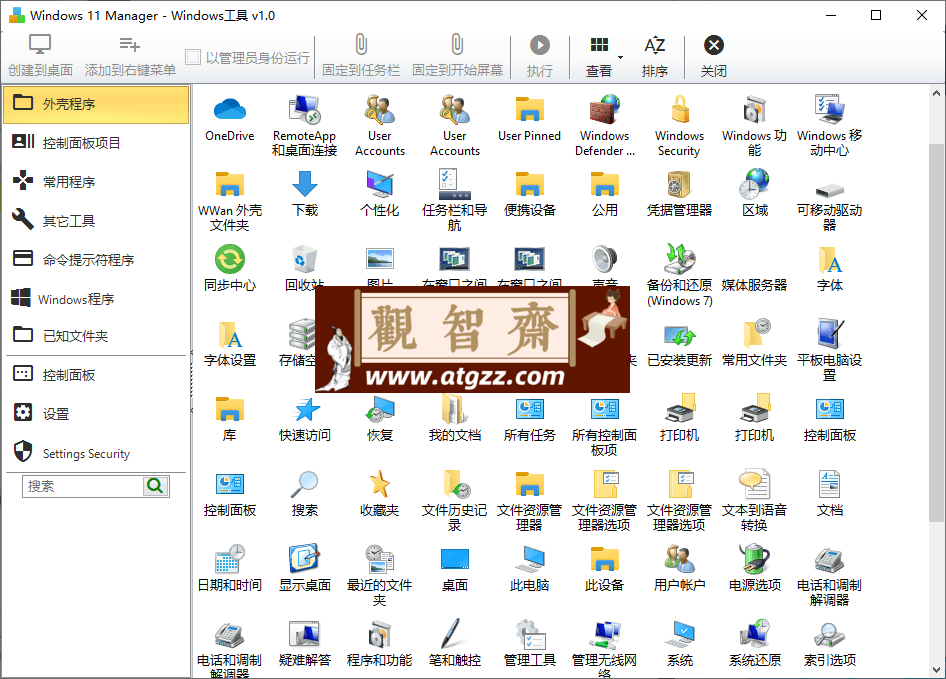Switch to 常用程序 category
The width and height of the screenshot is (946, 679).
point(97,182)
